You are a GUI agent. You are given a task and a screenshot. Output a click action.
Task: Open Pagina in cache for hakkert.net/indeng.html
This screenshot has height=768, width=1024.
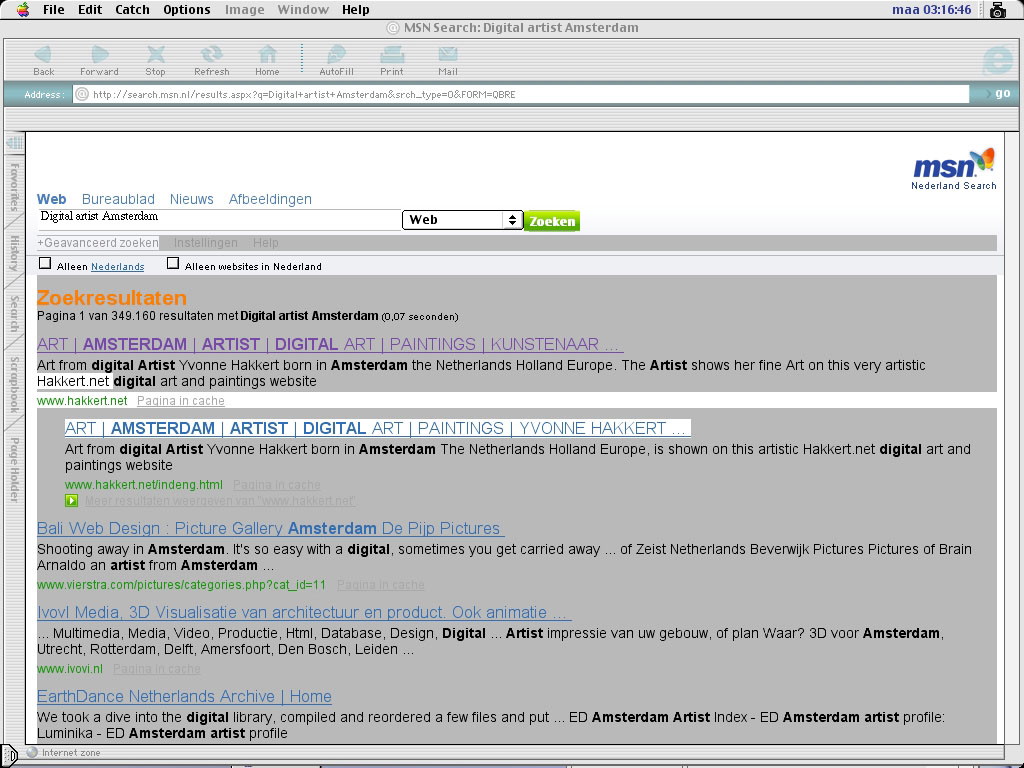(277, 485)
